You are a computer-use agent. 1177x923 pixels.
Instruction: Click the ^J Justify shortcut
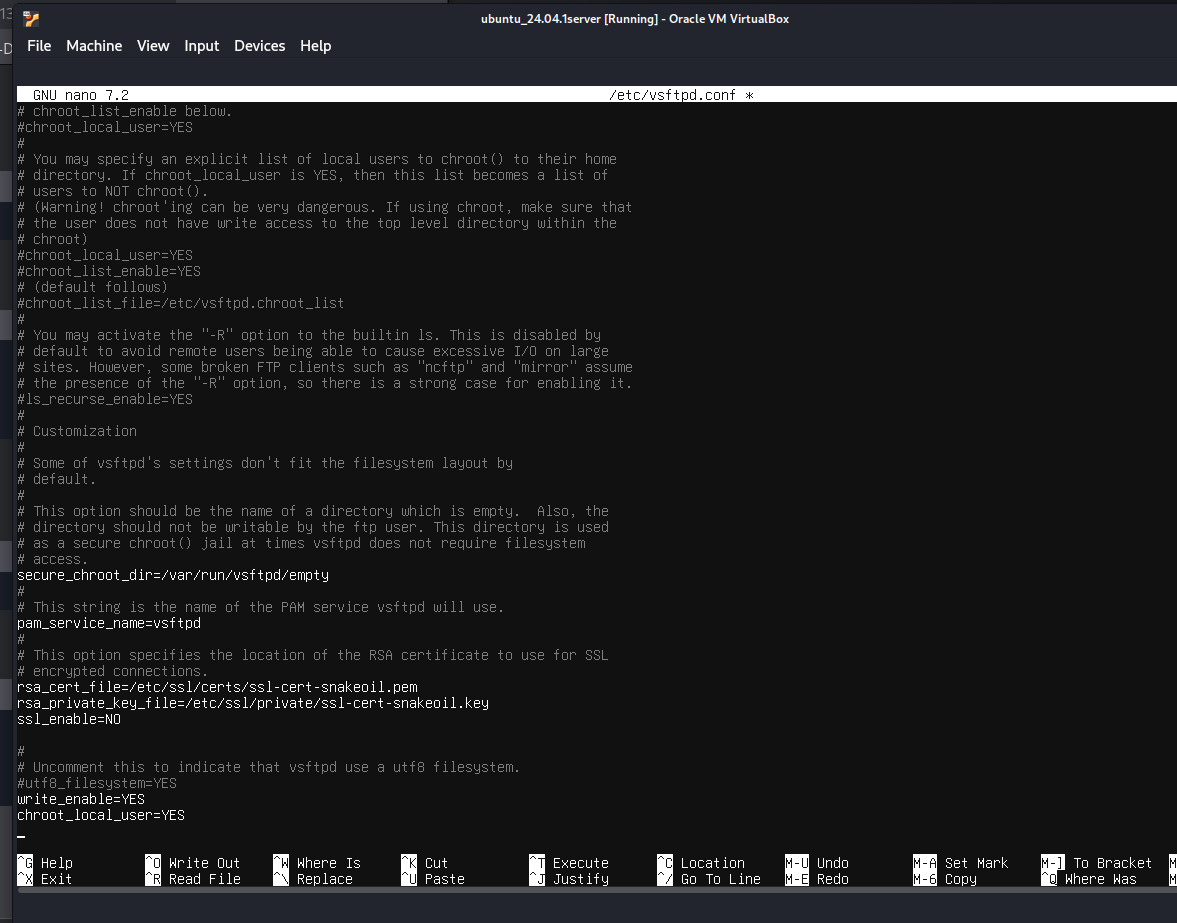coord(569,879)
